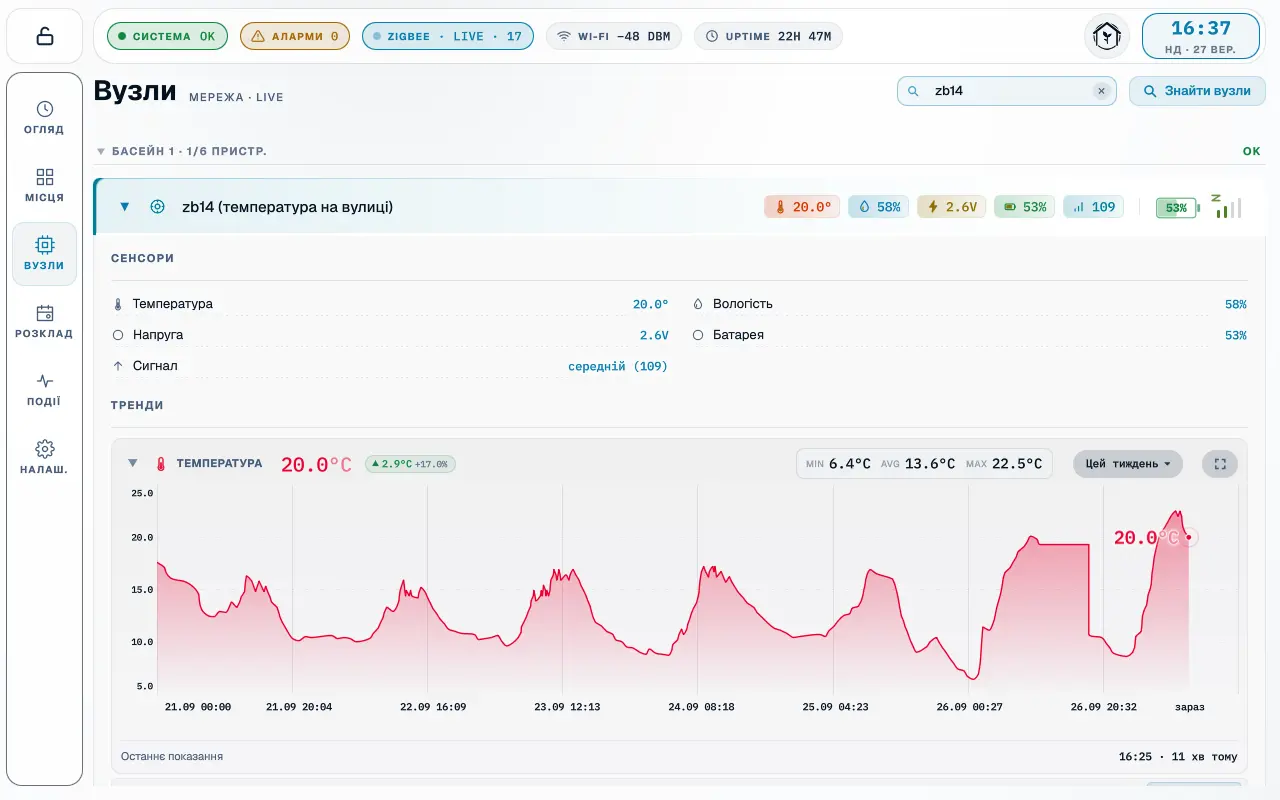
Task: Click the red 20.0° temperature chip
Action: click(802, 207)
